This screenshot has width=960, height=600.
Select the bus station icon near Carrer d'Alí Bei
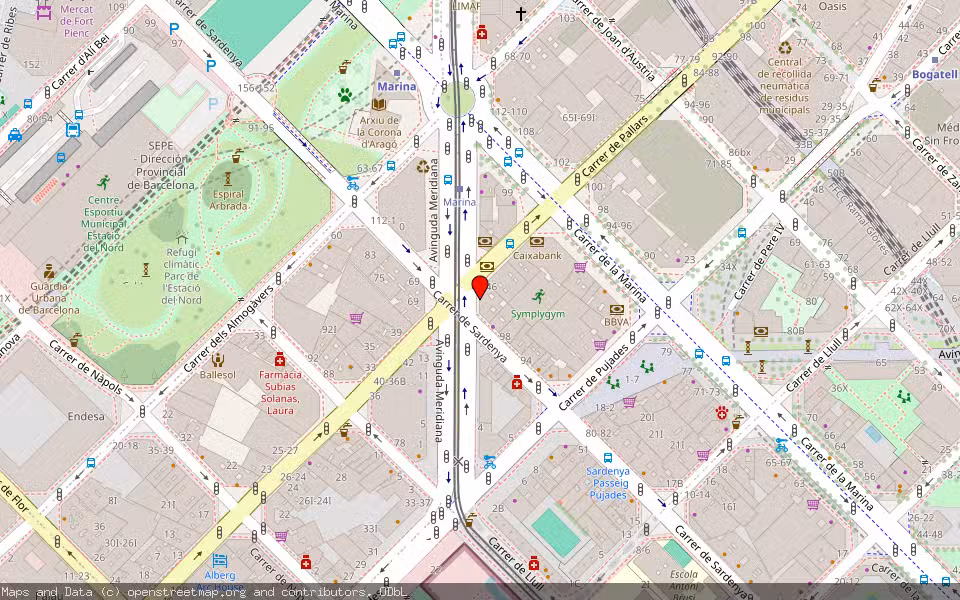(73, 130)
